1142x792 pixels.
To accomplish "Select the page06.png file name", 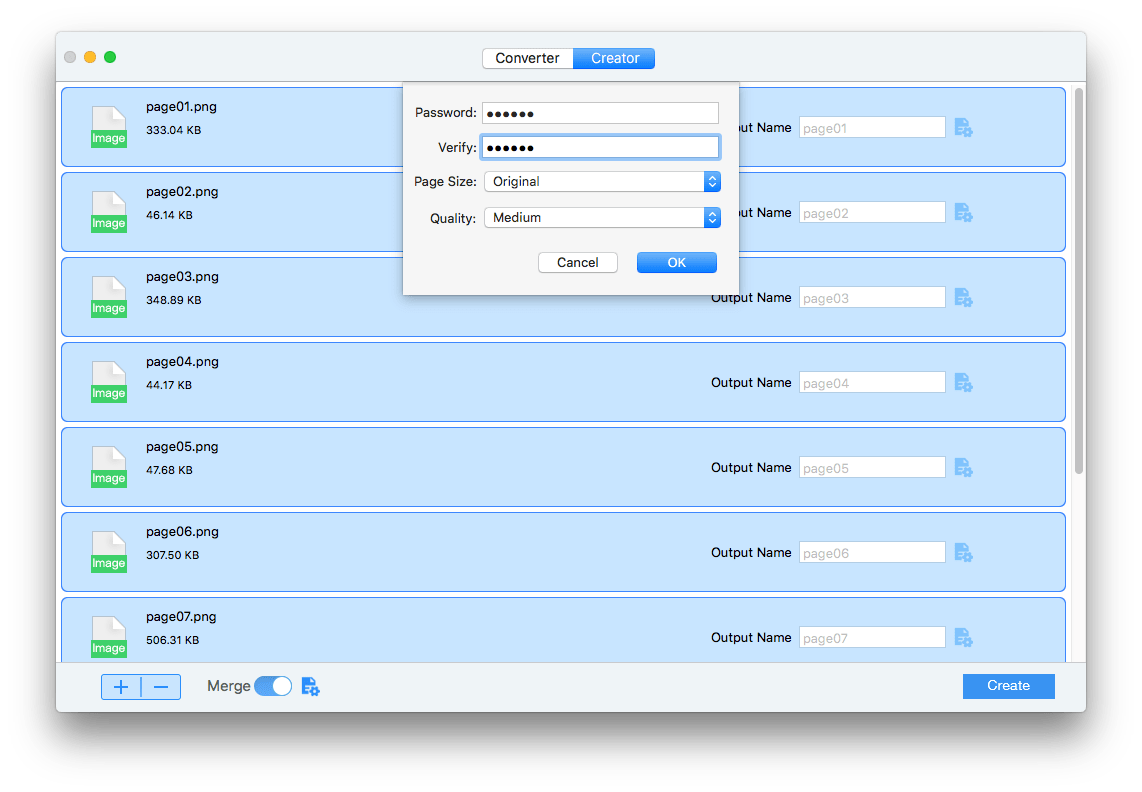I will click(x=182, y=532).
